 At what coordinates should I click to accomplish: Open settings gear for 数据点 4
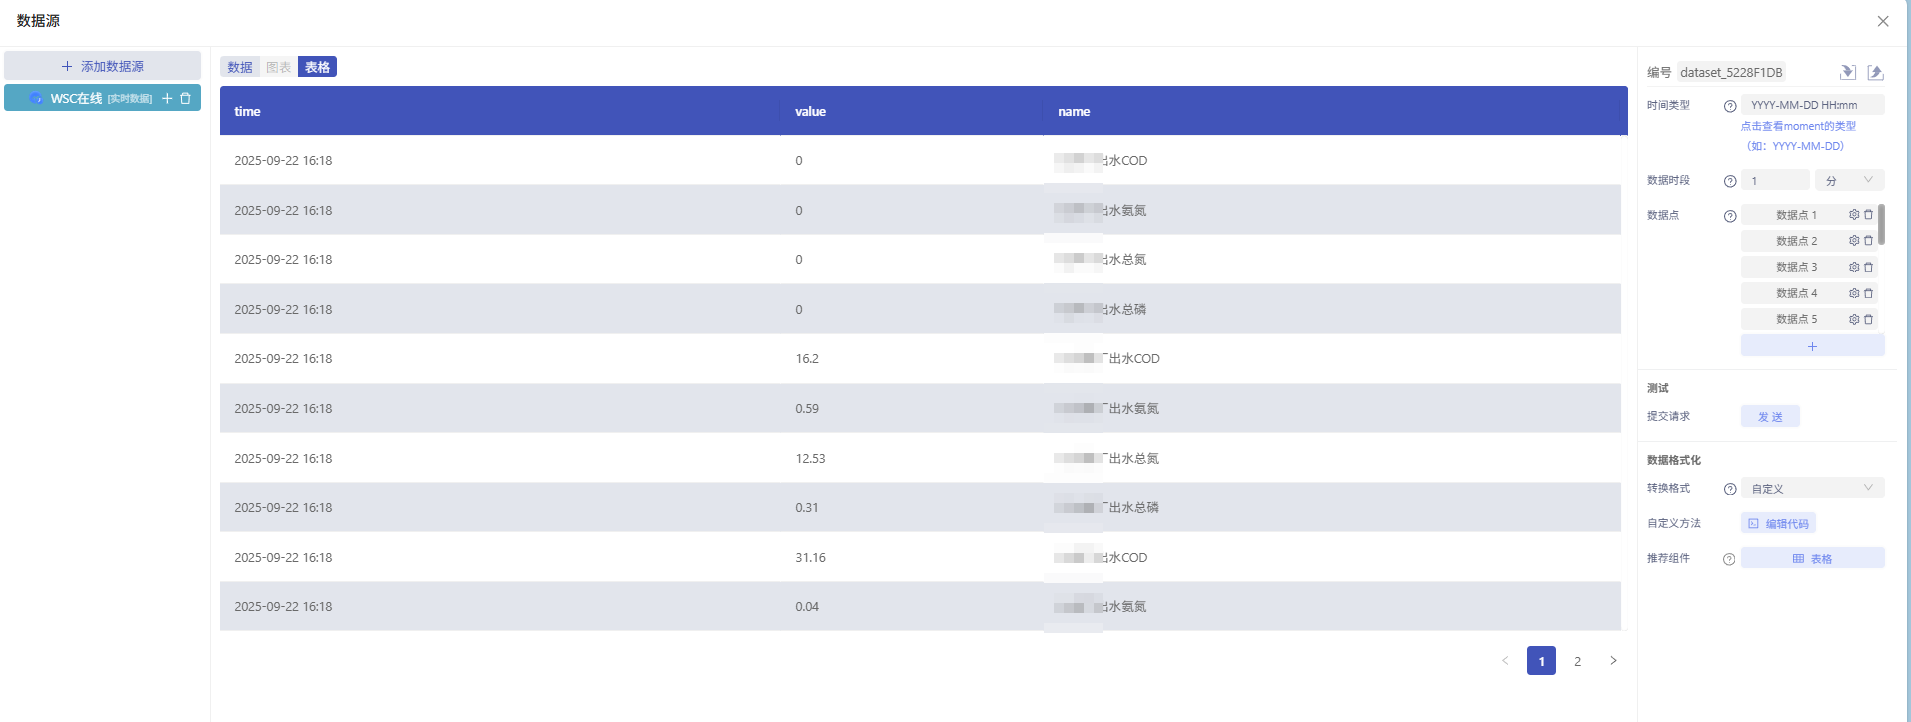click(x=1854, y=293)
